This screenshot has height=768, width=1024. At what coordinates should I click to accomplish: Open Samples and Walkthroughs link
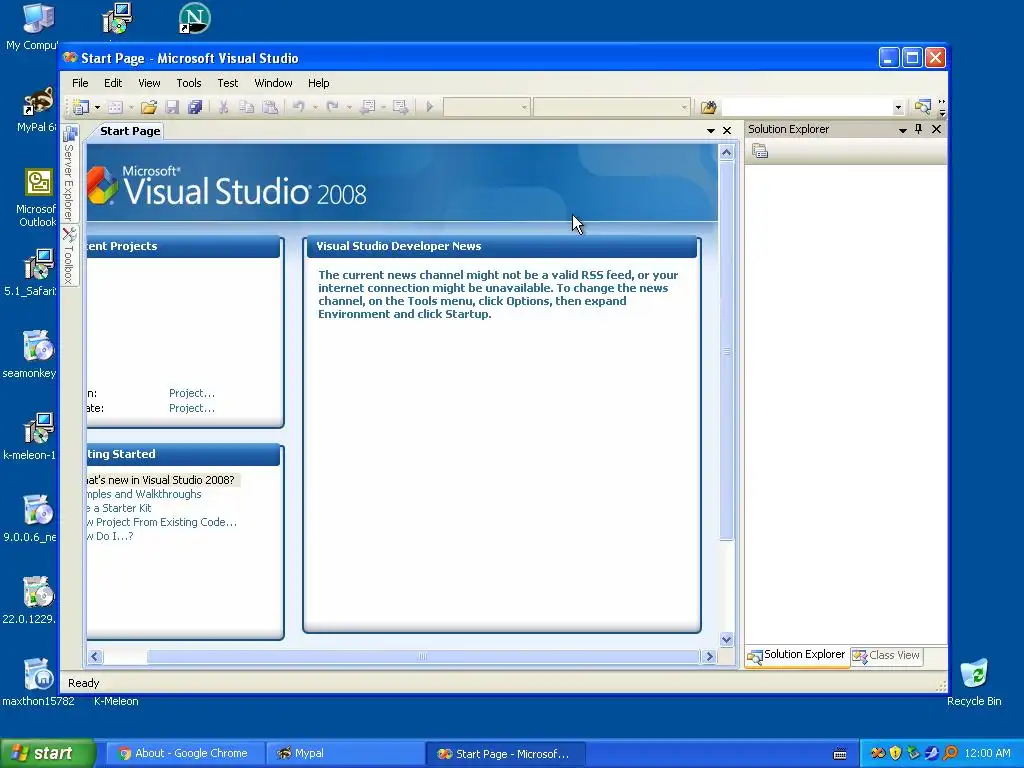pos(144,494)
